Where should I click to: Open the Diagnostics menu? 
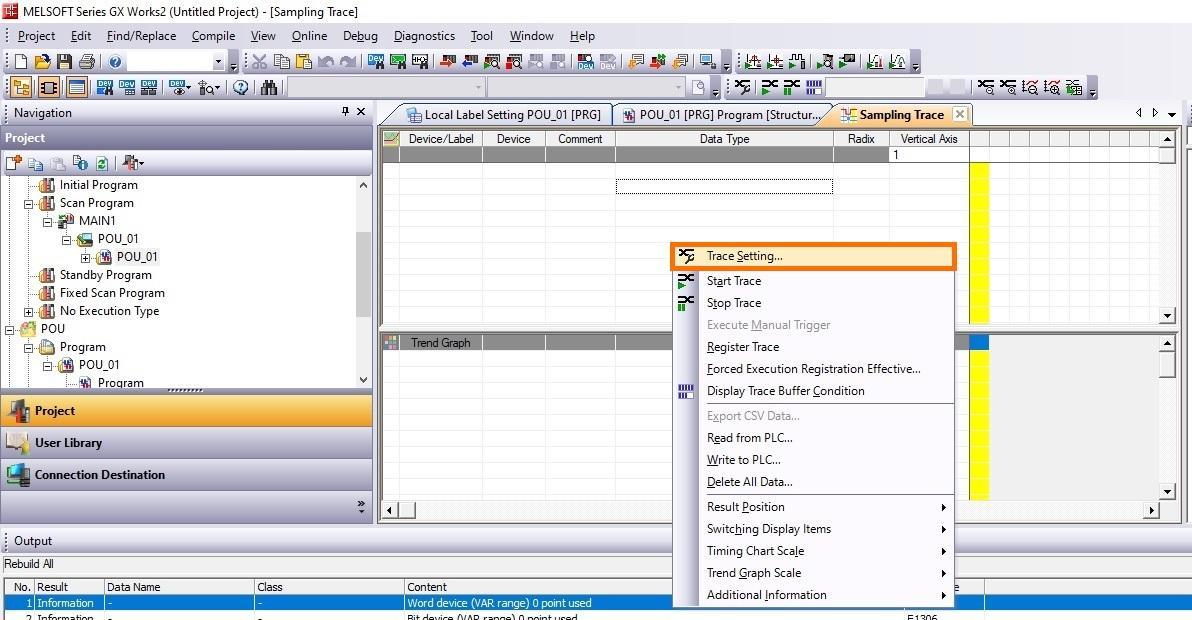(424, 36)
